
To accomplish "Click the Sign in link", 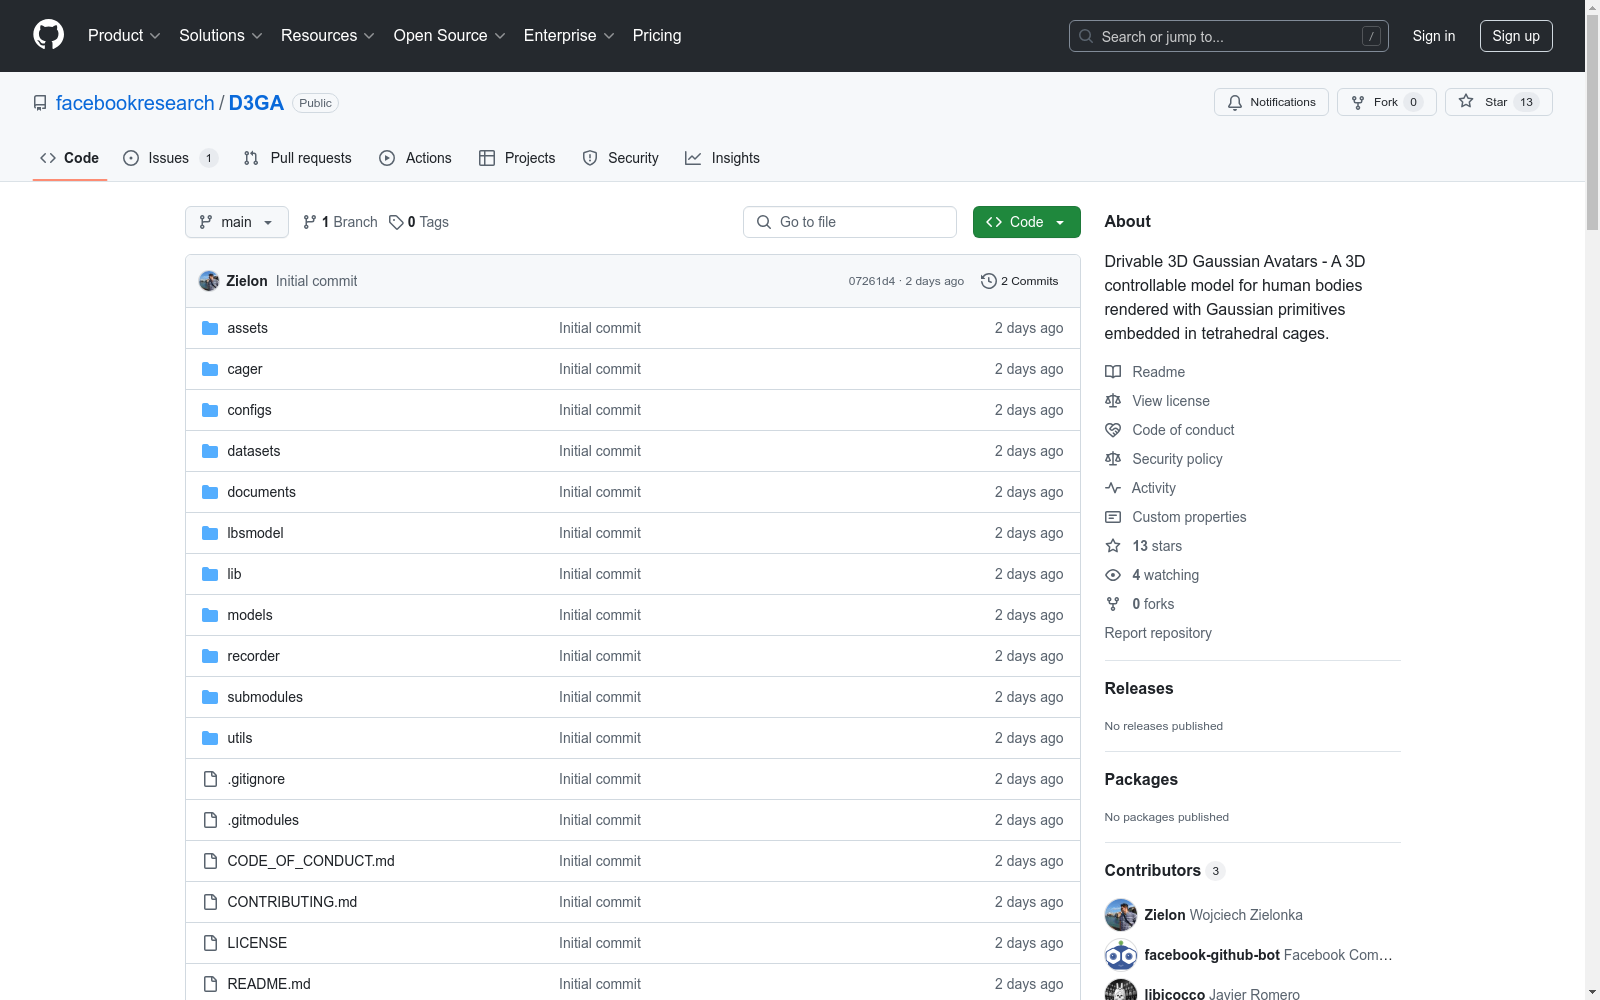I will pos(1434,36).
